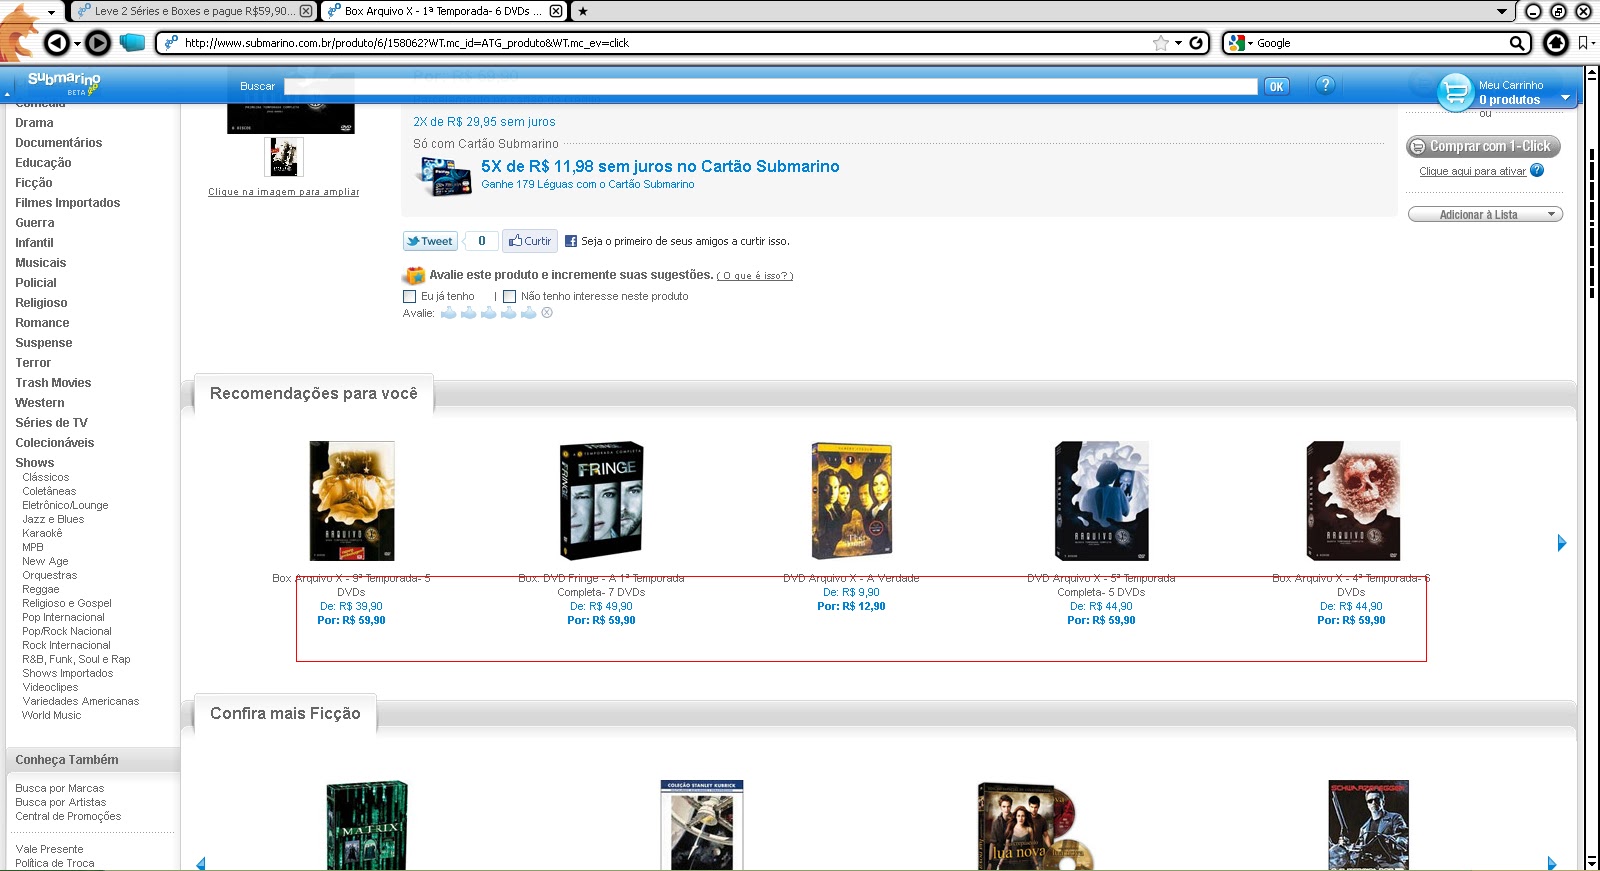Image resolution: width=1600 pixels, height=871 pixels.
Task: Reload the page with the refresh icon
Action: click(1196, 43)
